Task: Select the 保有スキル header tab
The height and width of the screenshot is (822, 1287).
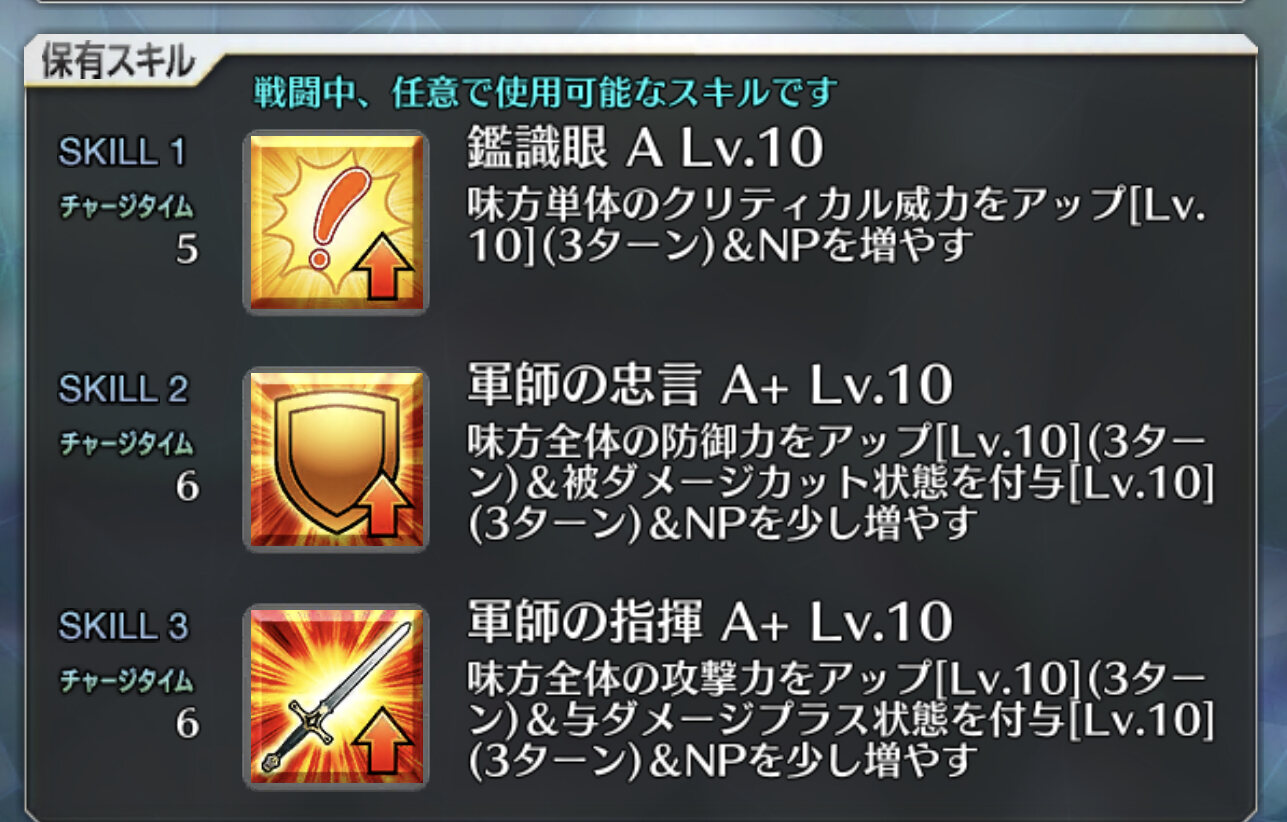Action: pos(117,62)
